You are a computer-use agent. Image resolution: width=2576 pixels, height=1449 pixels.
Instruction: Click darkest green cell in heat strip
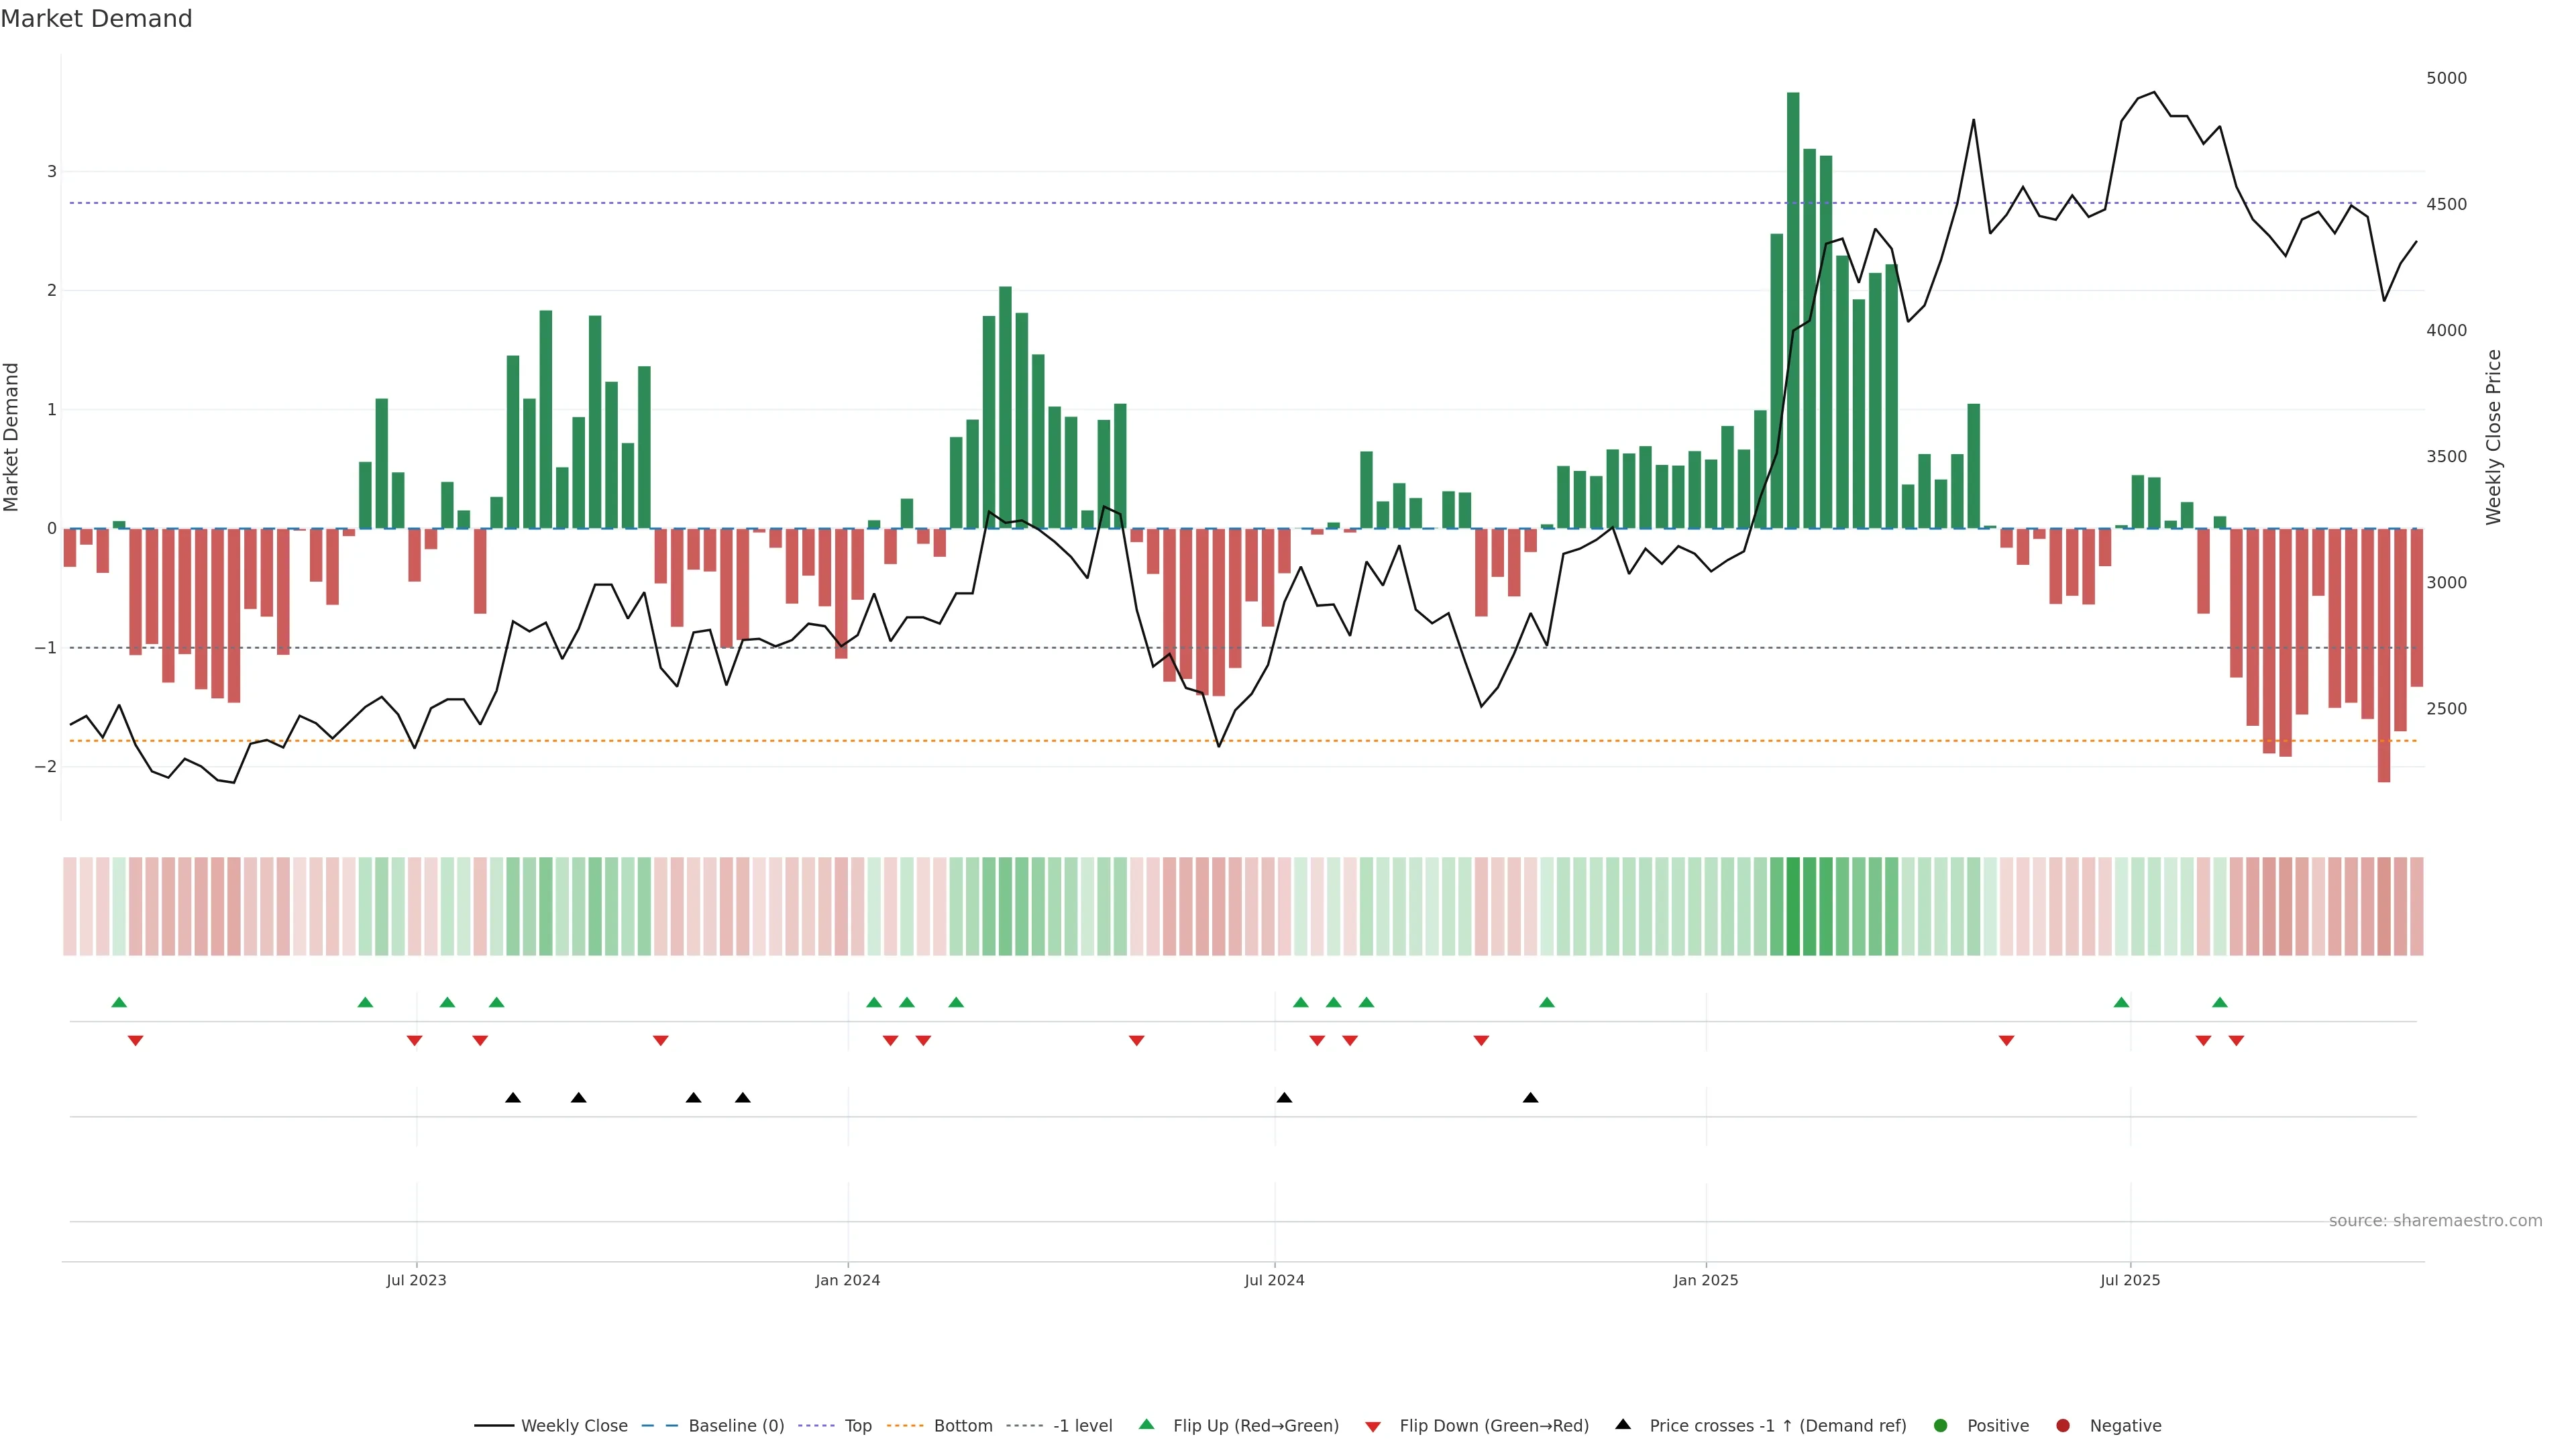pos(1793,906)
